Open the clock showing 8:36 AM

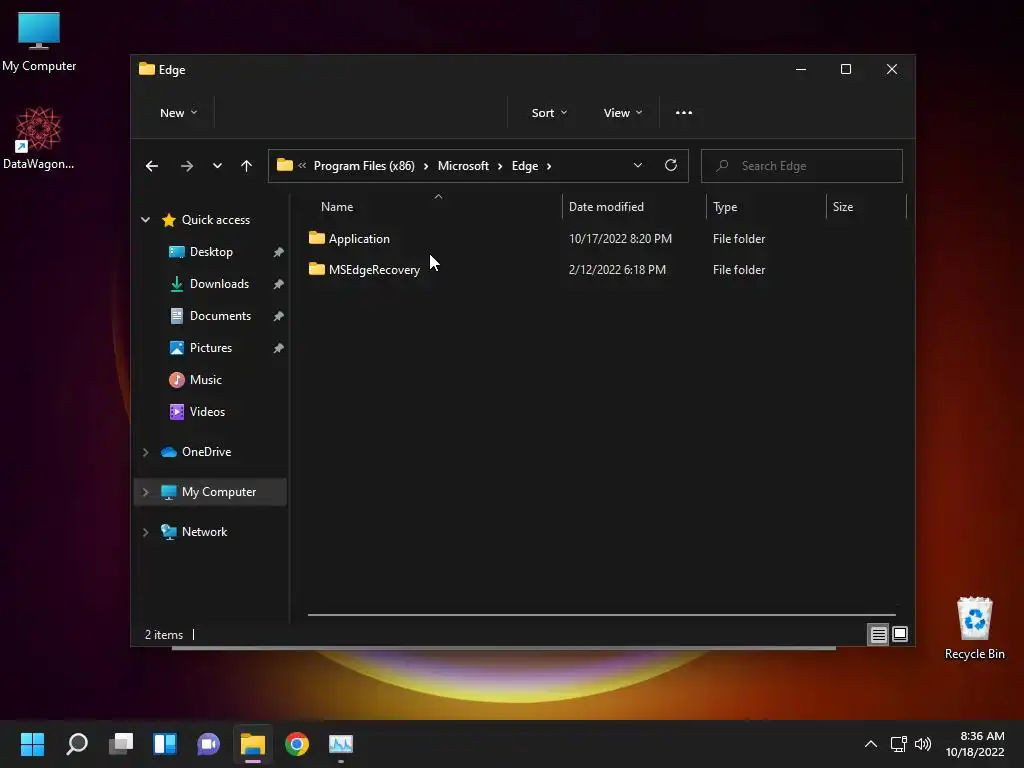(x=976, y=744)
